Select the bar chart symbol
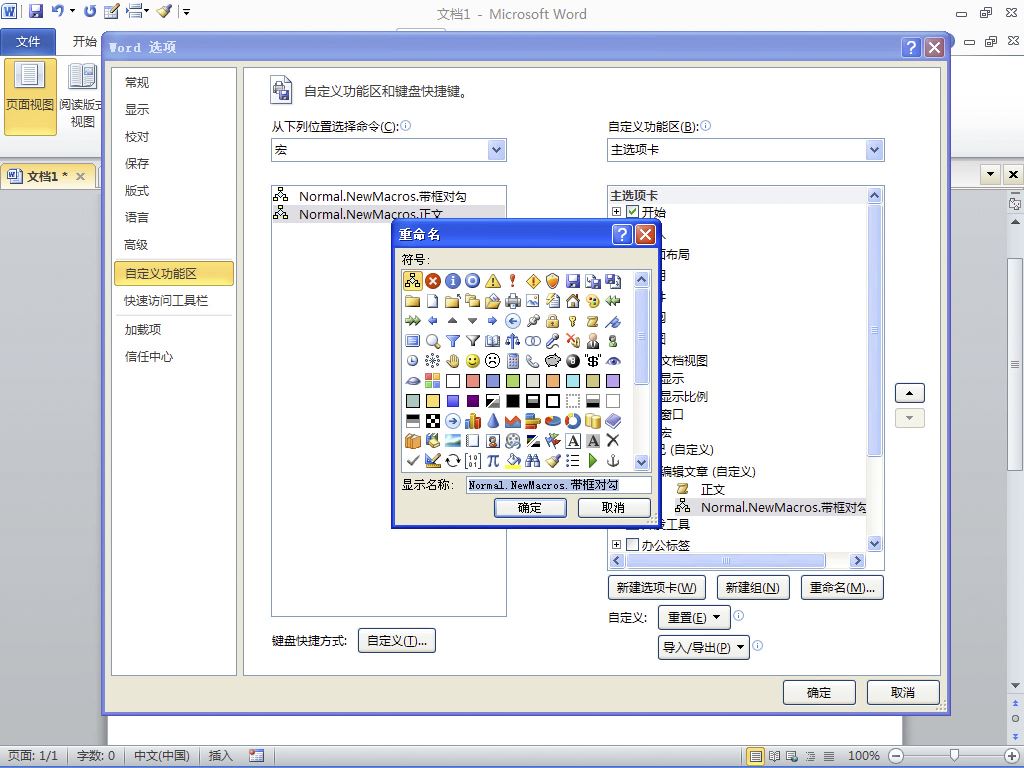 473,421
